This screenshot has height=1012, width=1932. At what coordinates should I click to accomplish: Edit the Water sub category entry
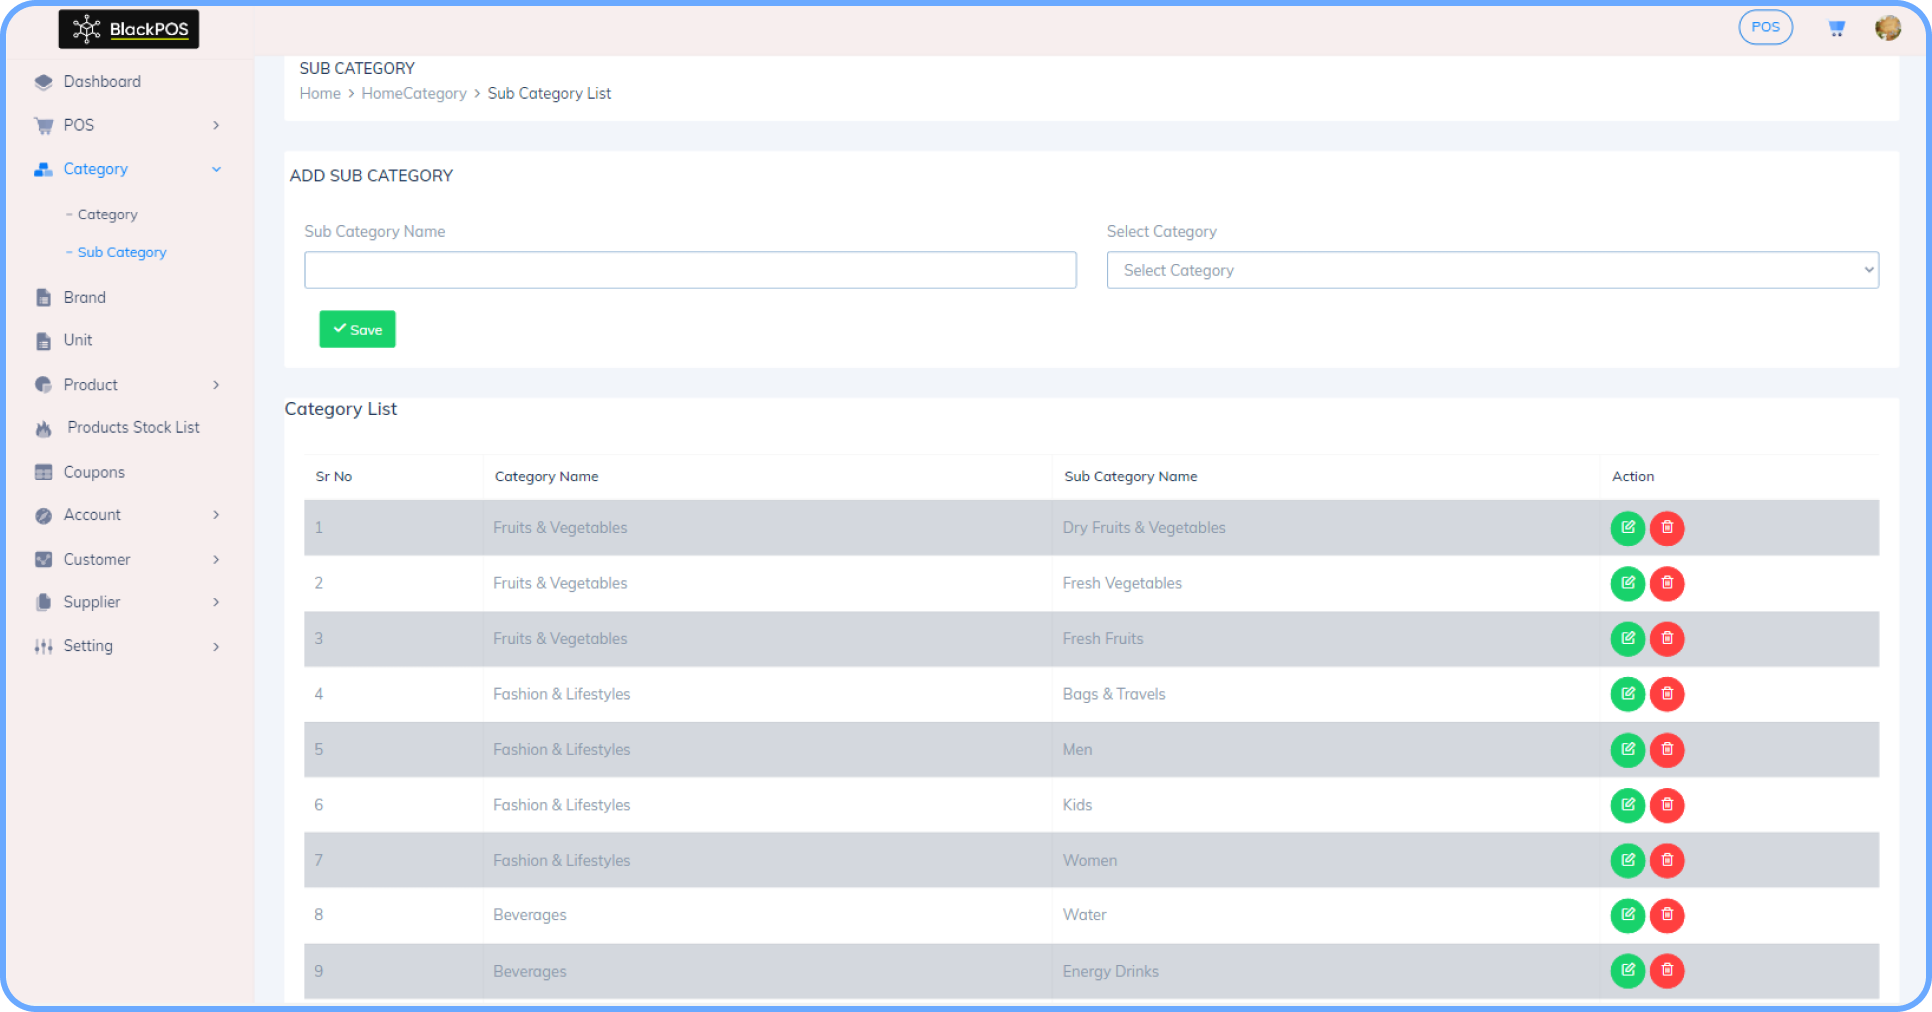1628,915
